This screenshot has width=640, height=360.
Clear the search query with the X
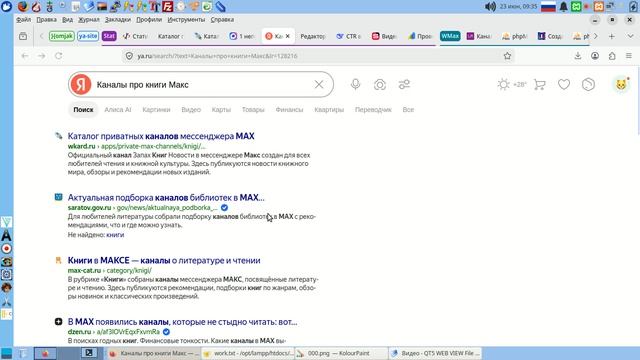tap(319, 84)
